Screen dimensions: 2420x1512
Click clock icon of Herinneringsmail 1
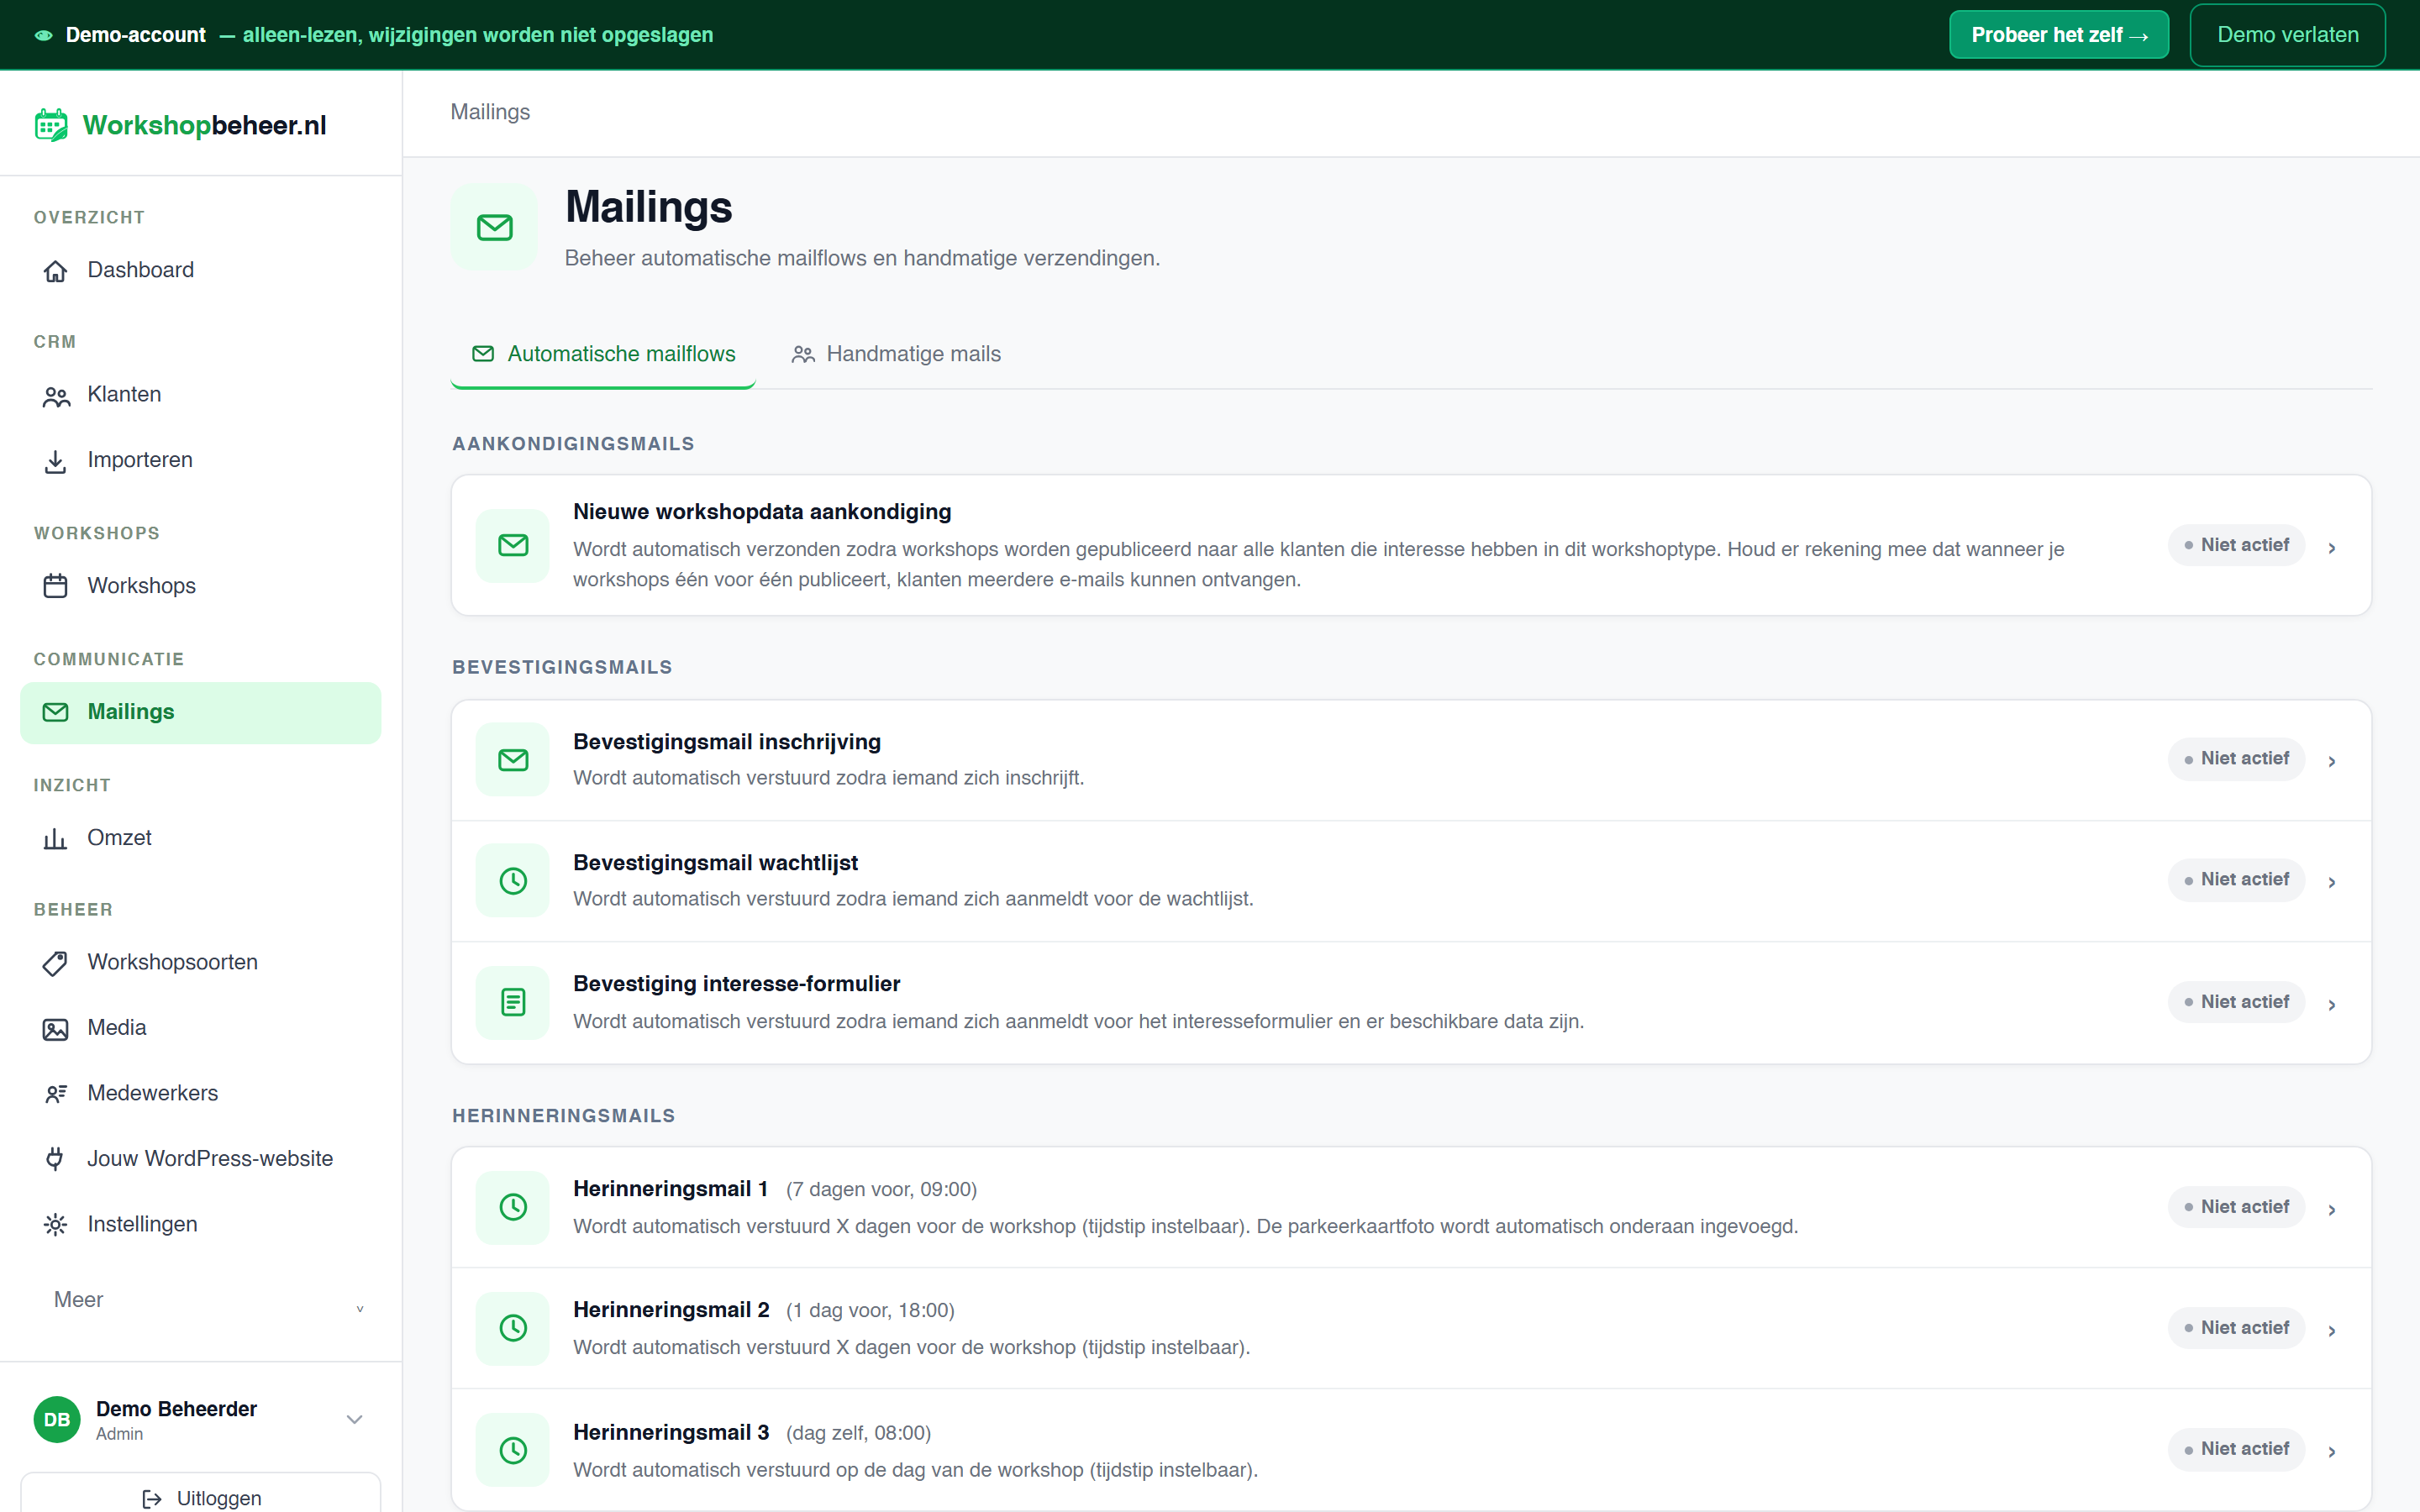[x=513, y=1207]
